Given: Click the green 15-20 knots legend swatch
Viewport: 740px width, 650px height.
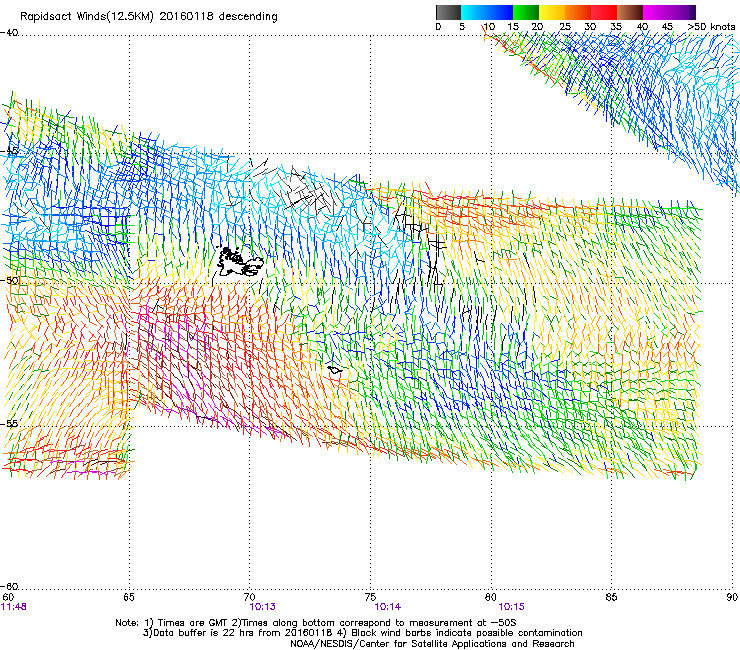Looking at the screenshot, I should coord(526,12).
